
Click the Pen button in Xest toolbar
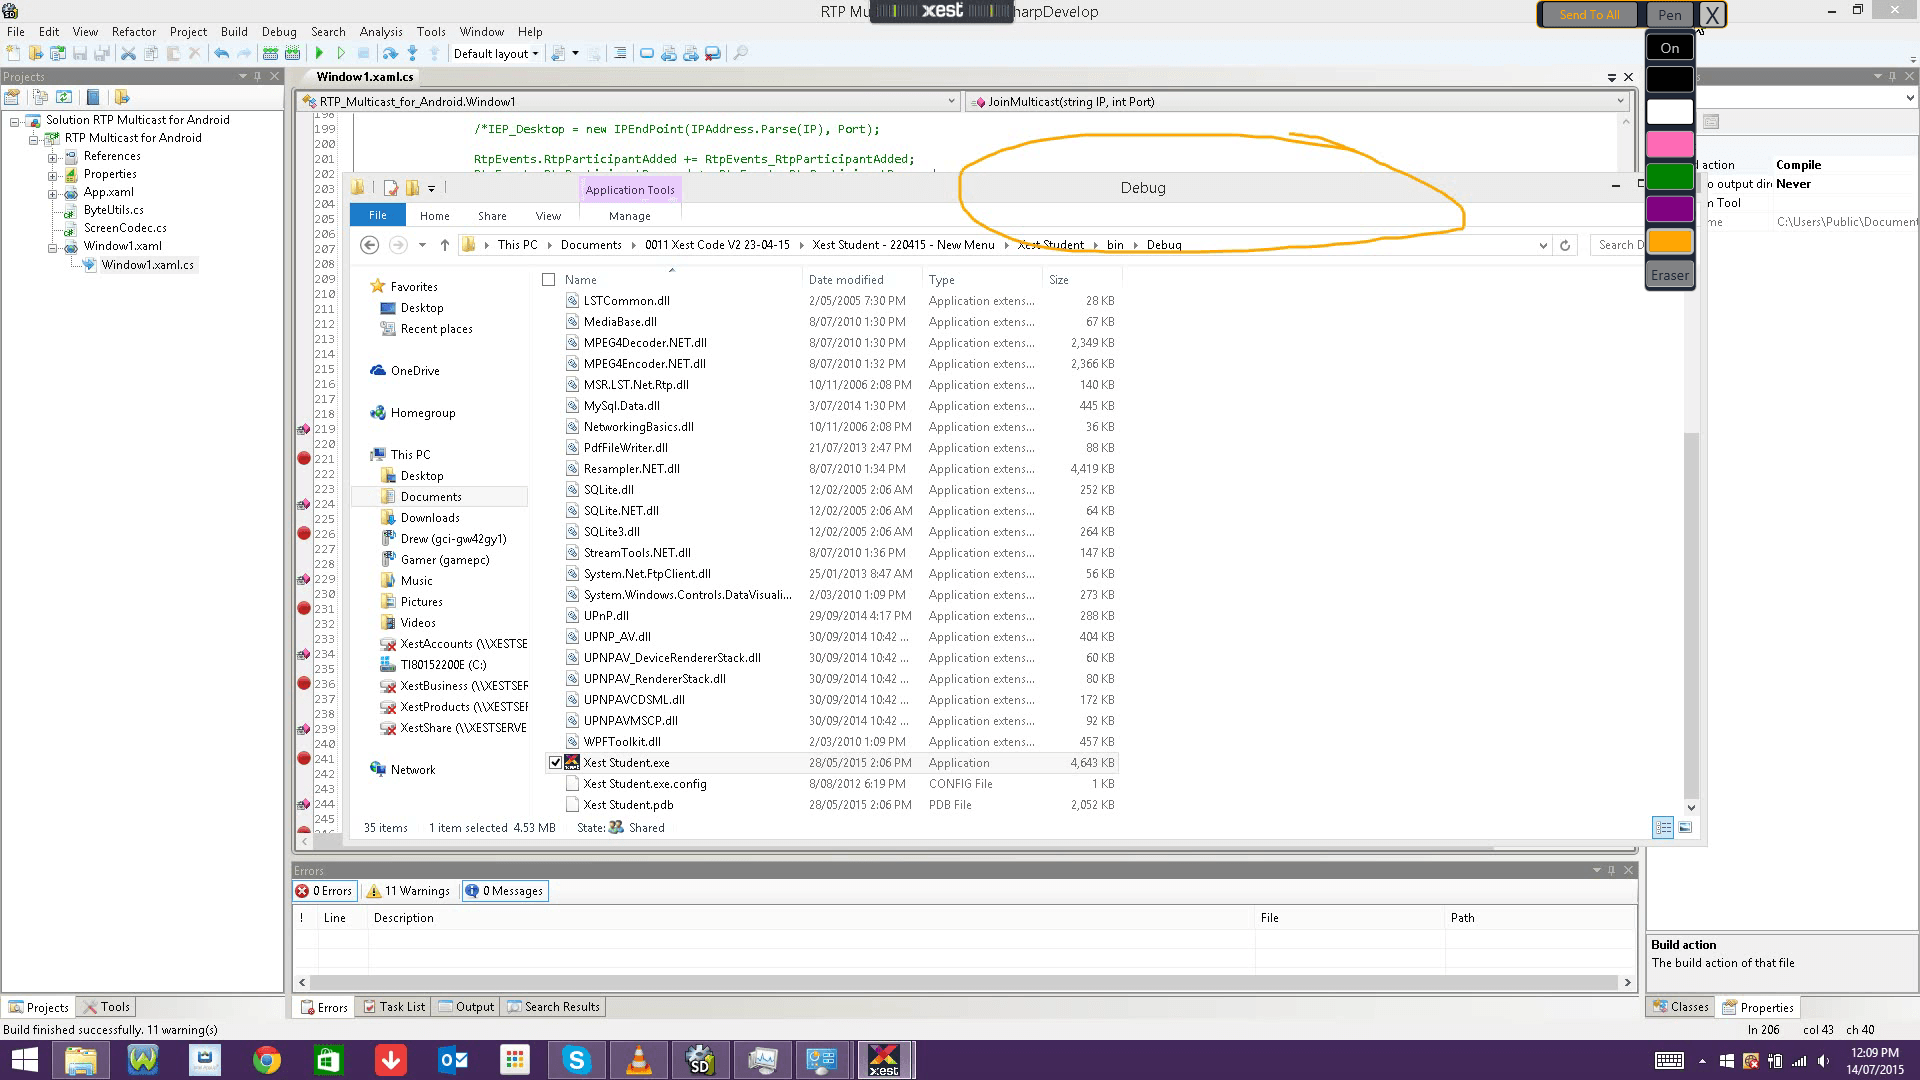1670,14
